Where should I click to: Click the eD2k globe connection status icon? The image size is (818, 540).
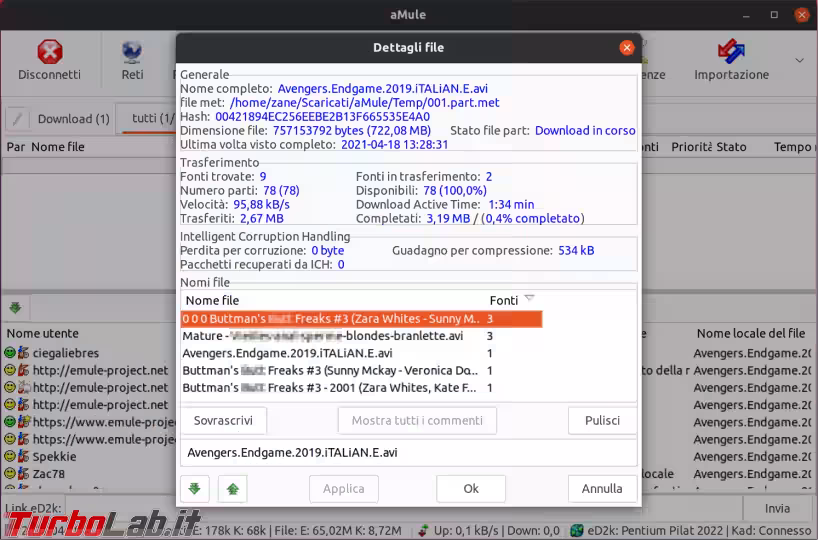pyautogui.click(x=576, y=531)
